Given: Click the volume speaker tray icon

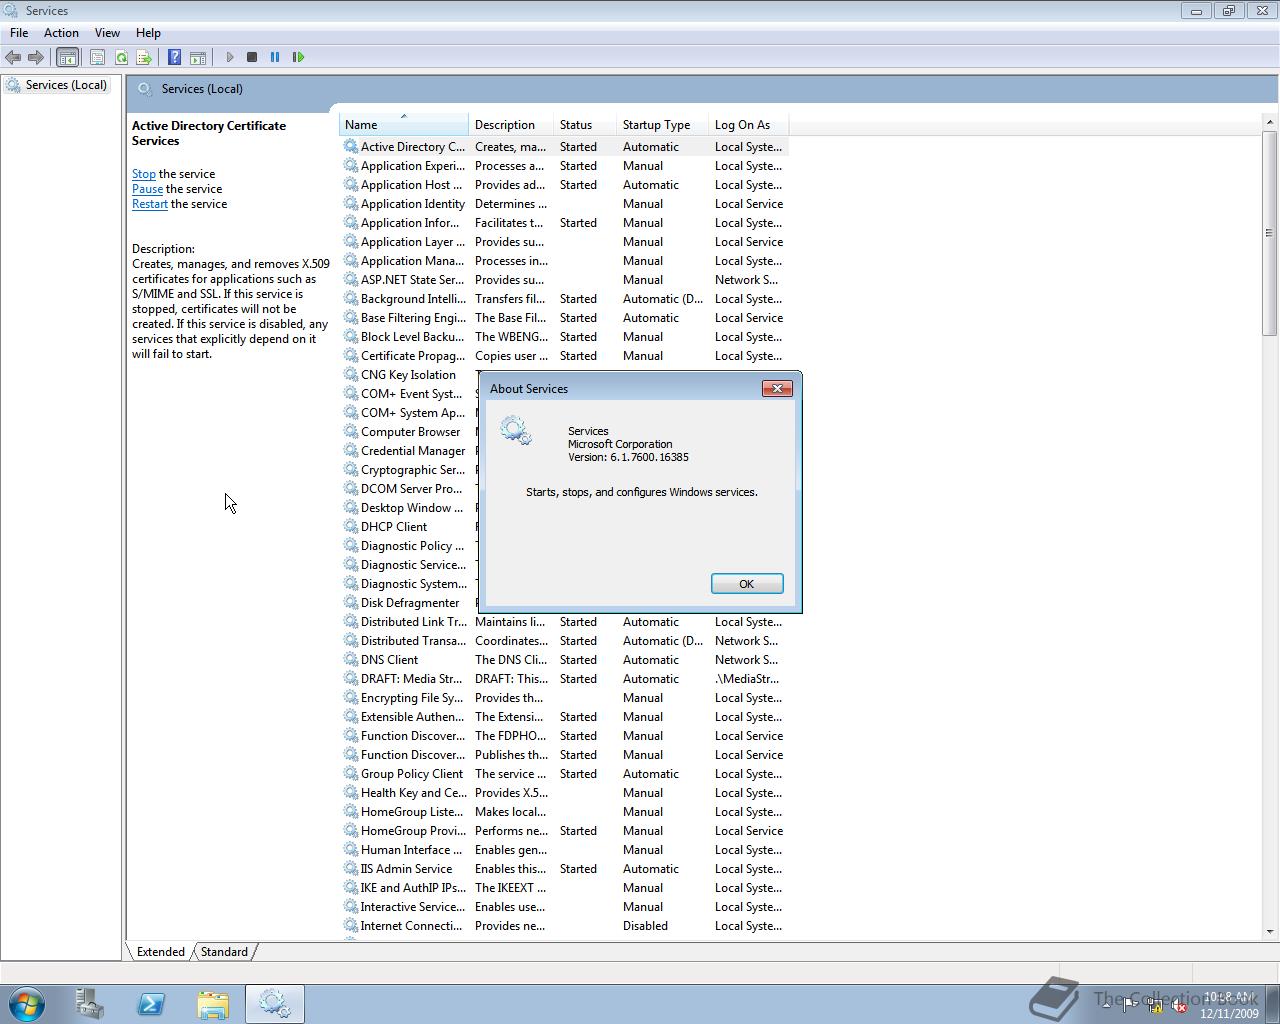Looking at the screenshot, I should [1179, 1006].
